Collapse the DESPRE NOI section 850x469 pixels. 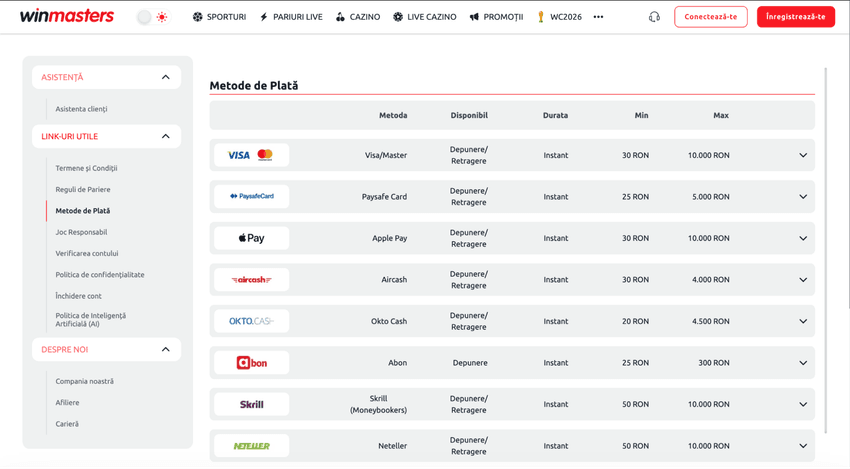point(165,349)
